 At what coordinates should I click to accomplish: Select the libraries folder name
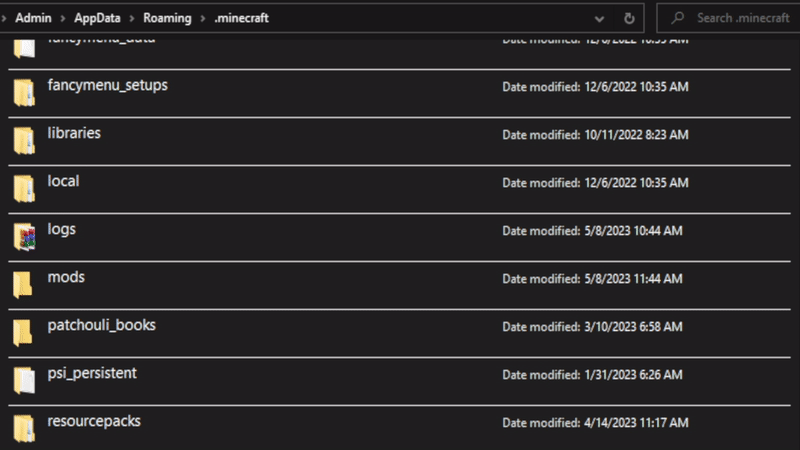pyautogui.click(x=74, y=133)
